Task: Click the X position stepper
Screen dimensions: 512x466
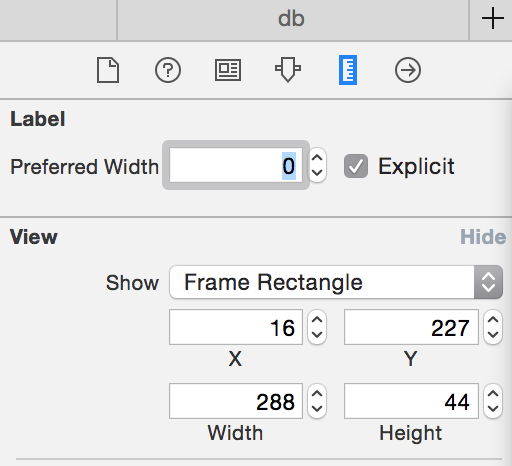Action: 317,327
